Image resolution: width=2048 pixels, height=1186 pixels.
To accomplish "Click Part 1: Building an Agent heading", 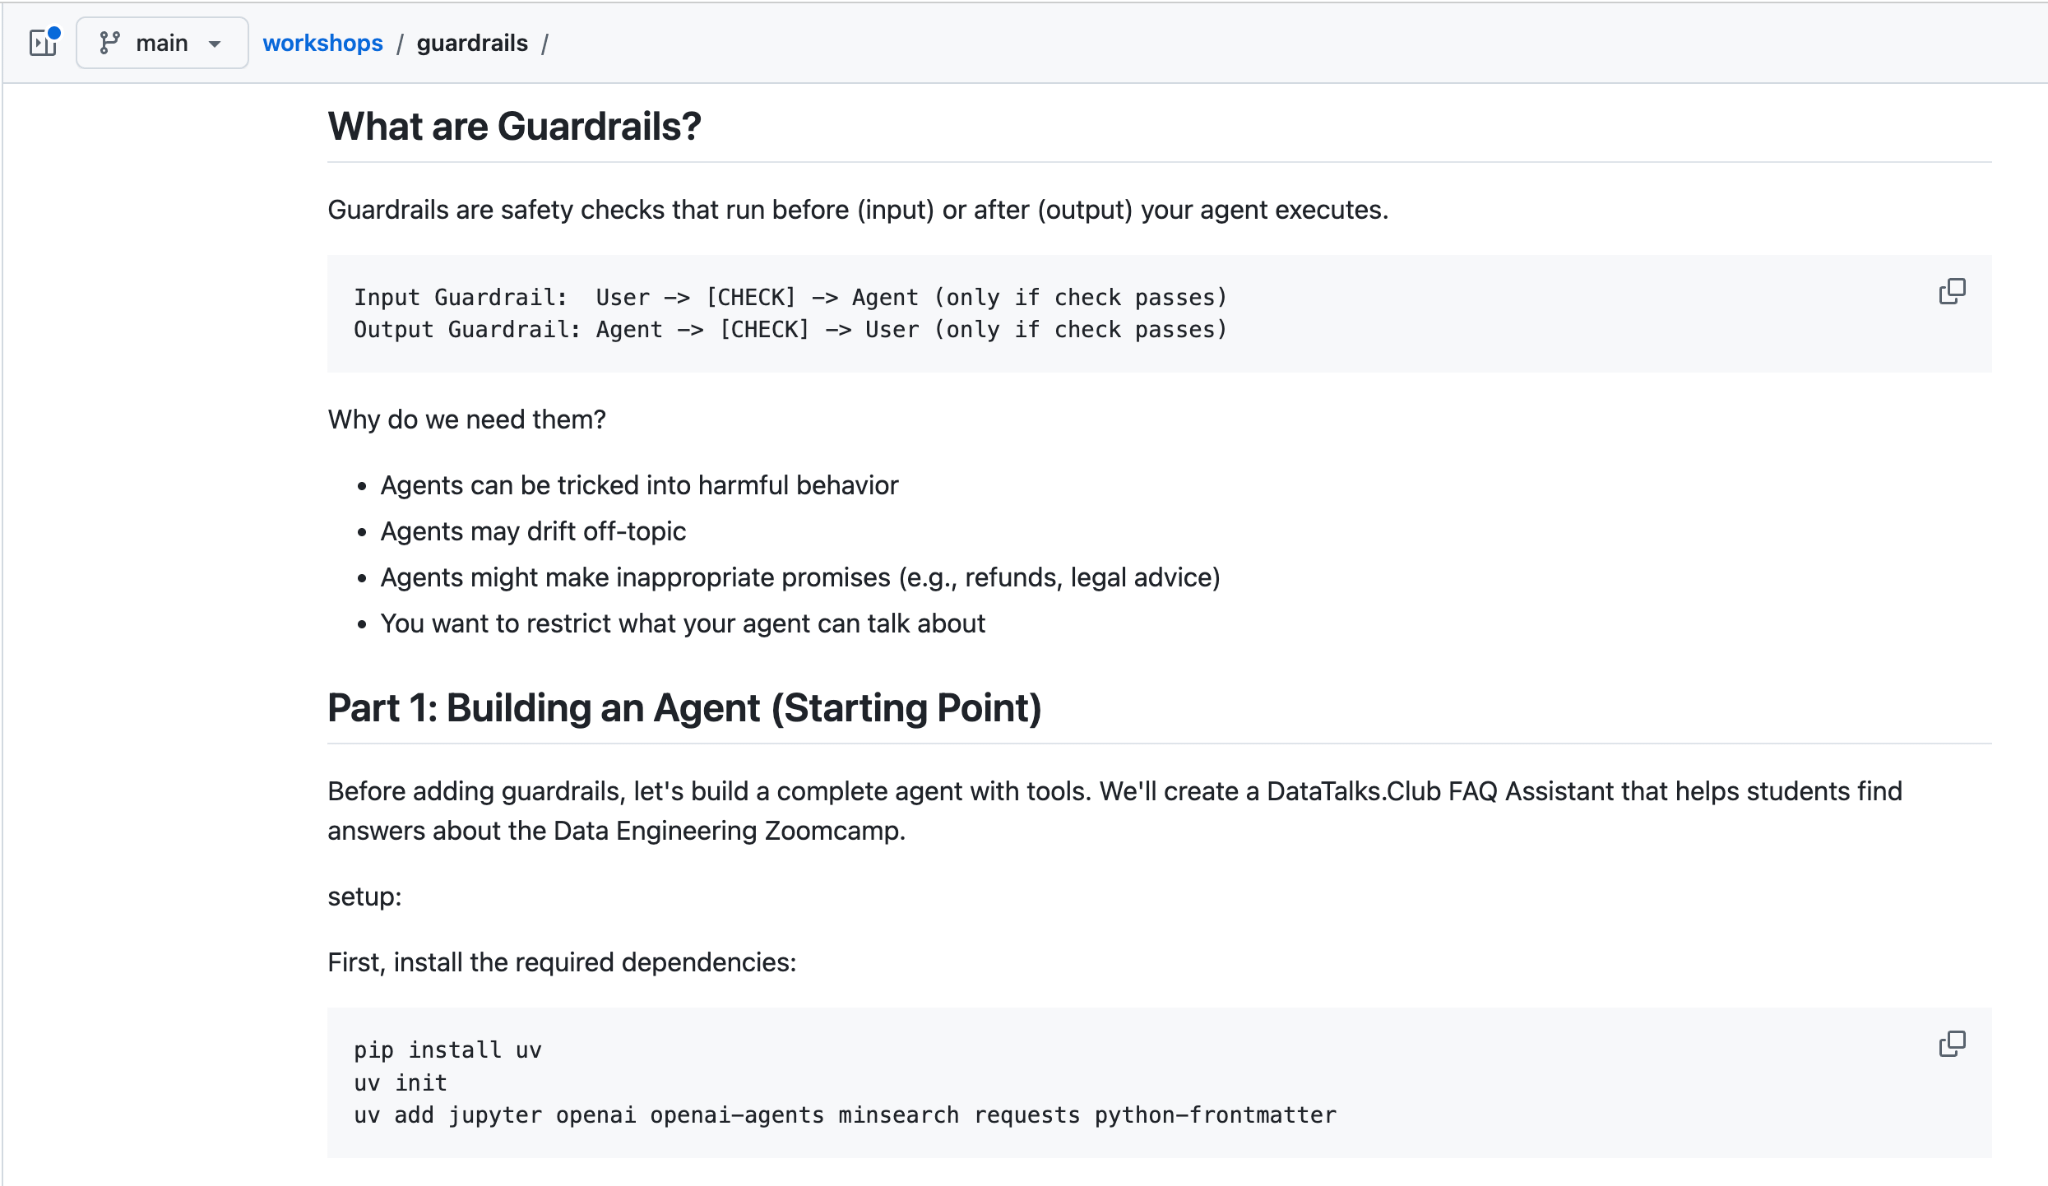I will coord(684,708).
